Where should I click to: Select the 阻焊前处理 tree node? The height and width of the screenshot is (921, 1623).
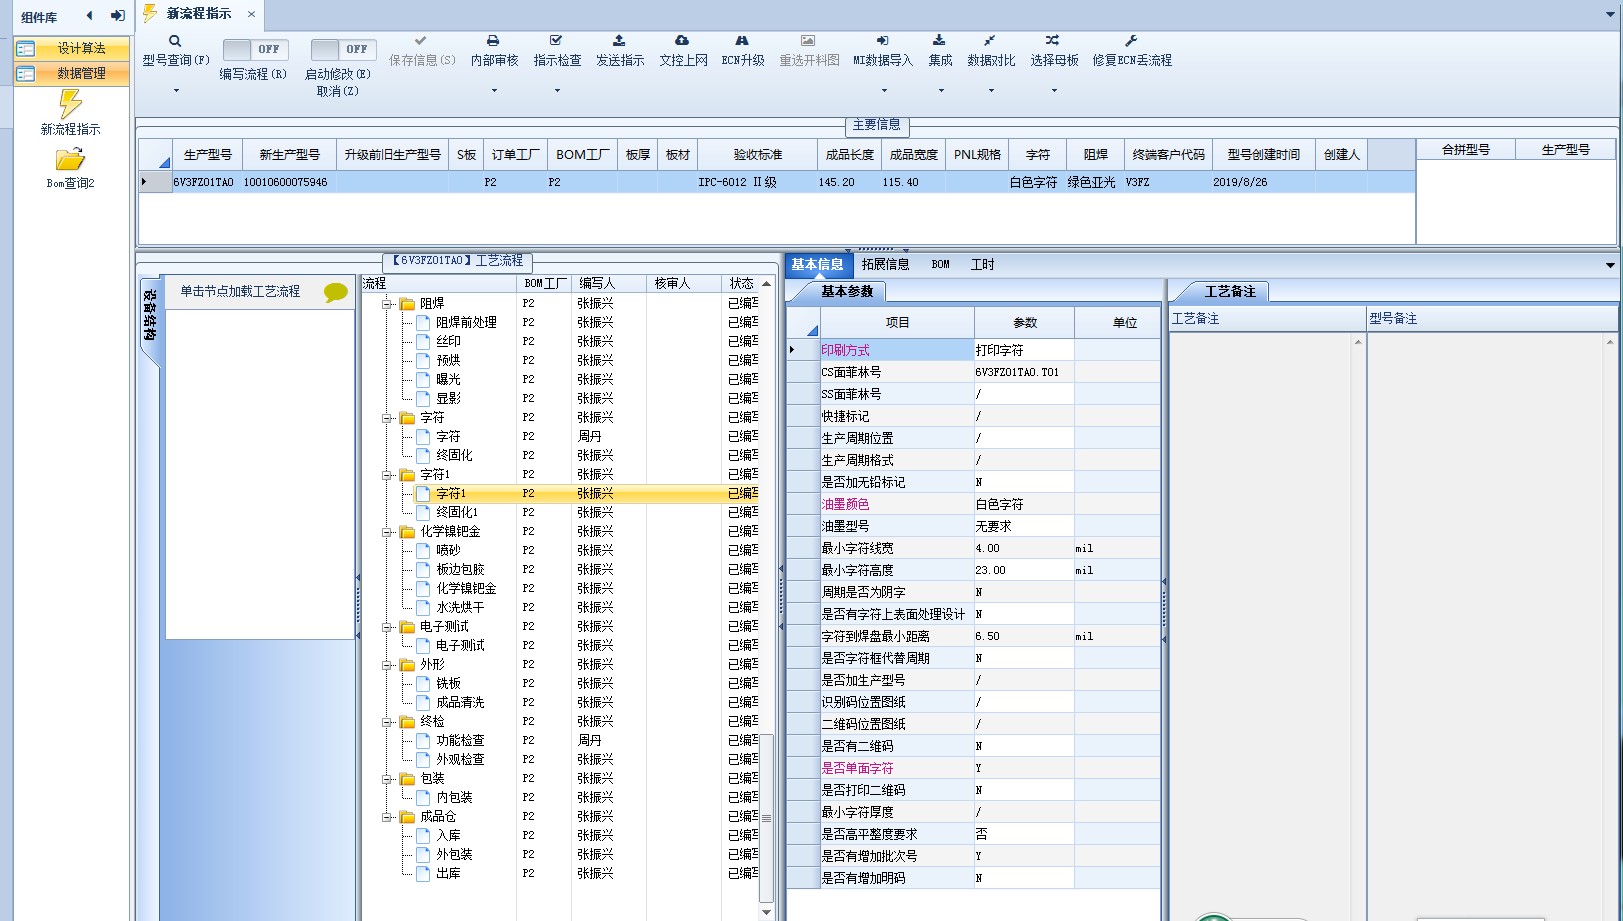tap(466, 323)
